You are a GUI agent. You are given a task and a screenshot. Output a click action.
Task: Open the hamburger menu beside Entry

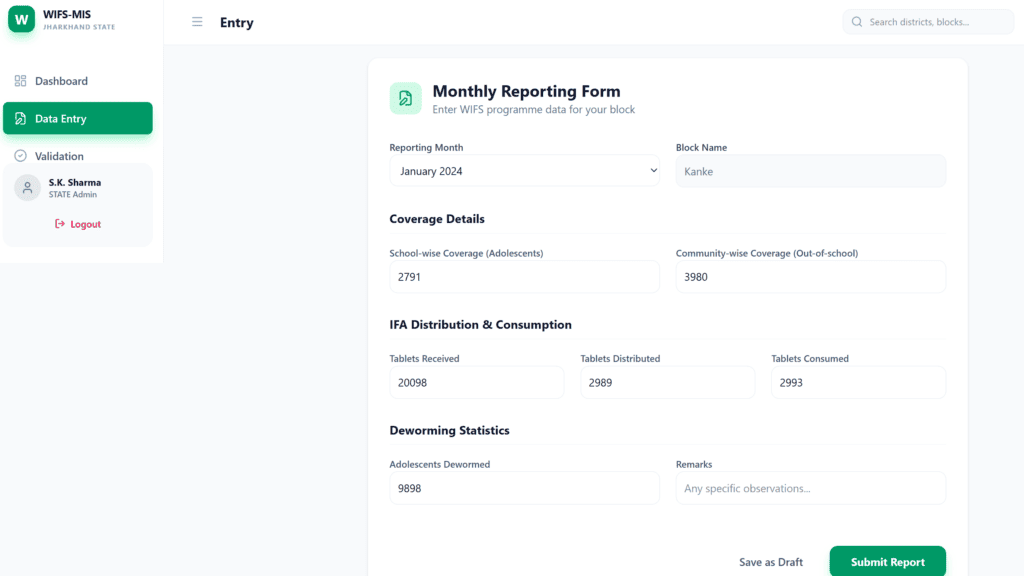click(x=197, y=22)
